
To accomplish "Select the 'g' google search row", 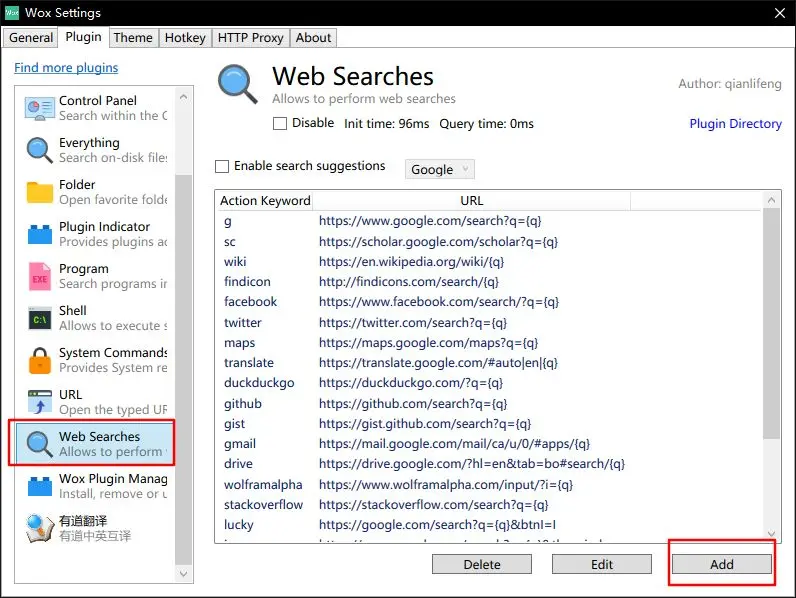I will pyautogui.click(x=488, y=221).
